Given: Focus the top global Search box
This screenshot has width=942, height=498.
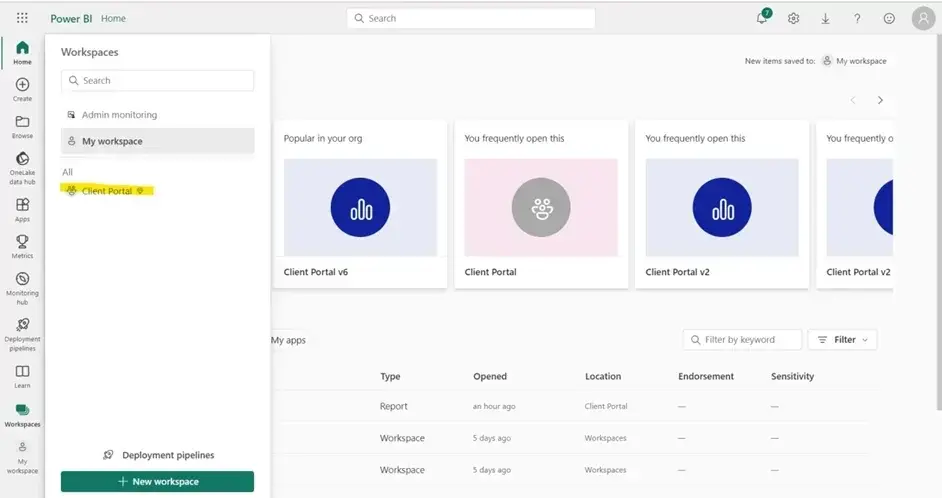Looking at the screenshot, I should click(471, 18).
